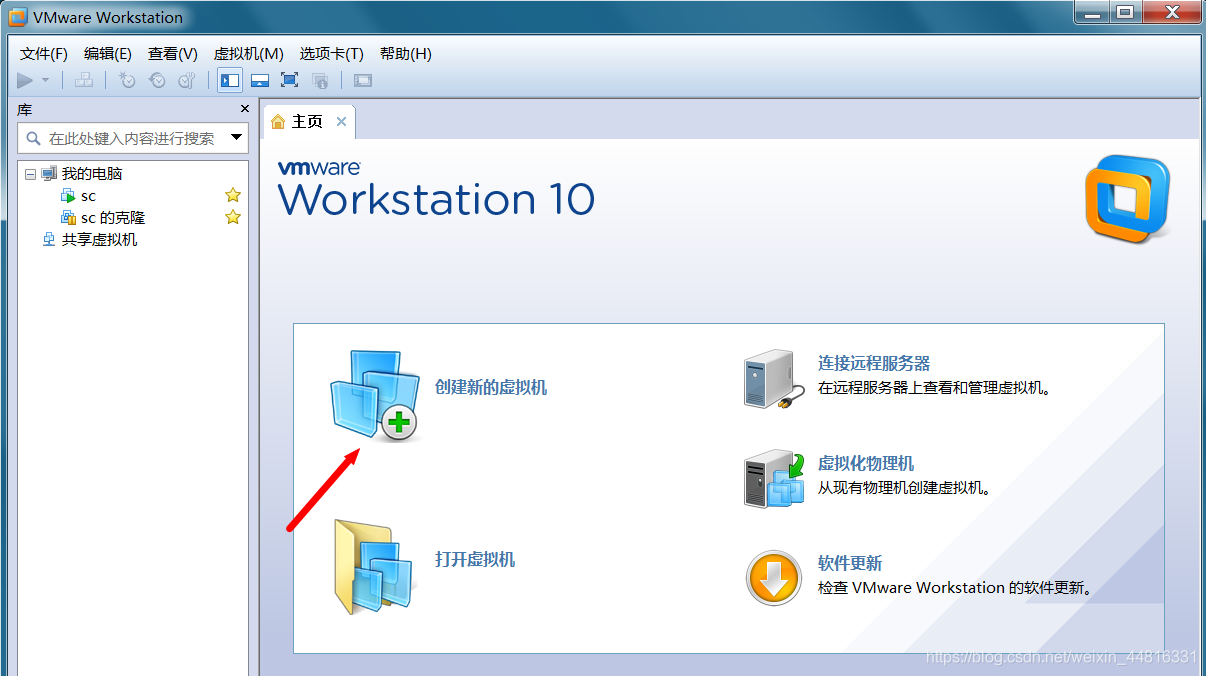Click the 库 panel header label
1206x676 pixels.
(25, 108)
